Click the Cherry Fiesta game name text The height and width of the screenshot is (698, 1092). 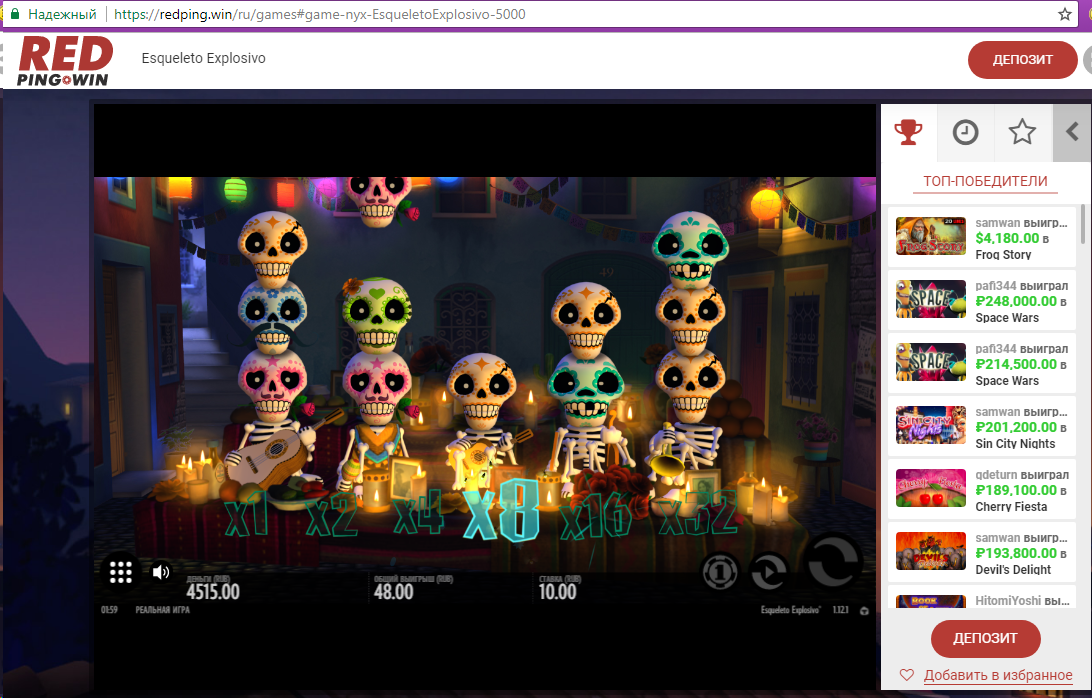coord(1011,506)
